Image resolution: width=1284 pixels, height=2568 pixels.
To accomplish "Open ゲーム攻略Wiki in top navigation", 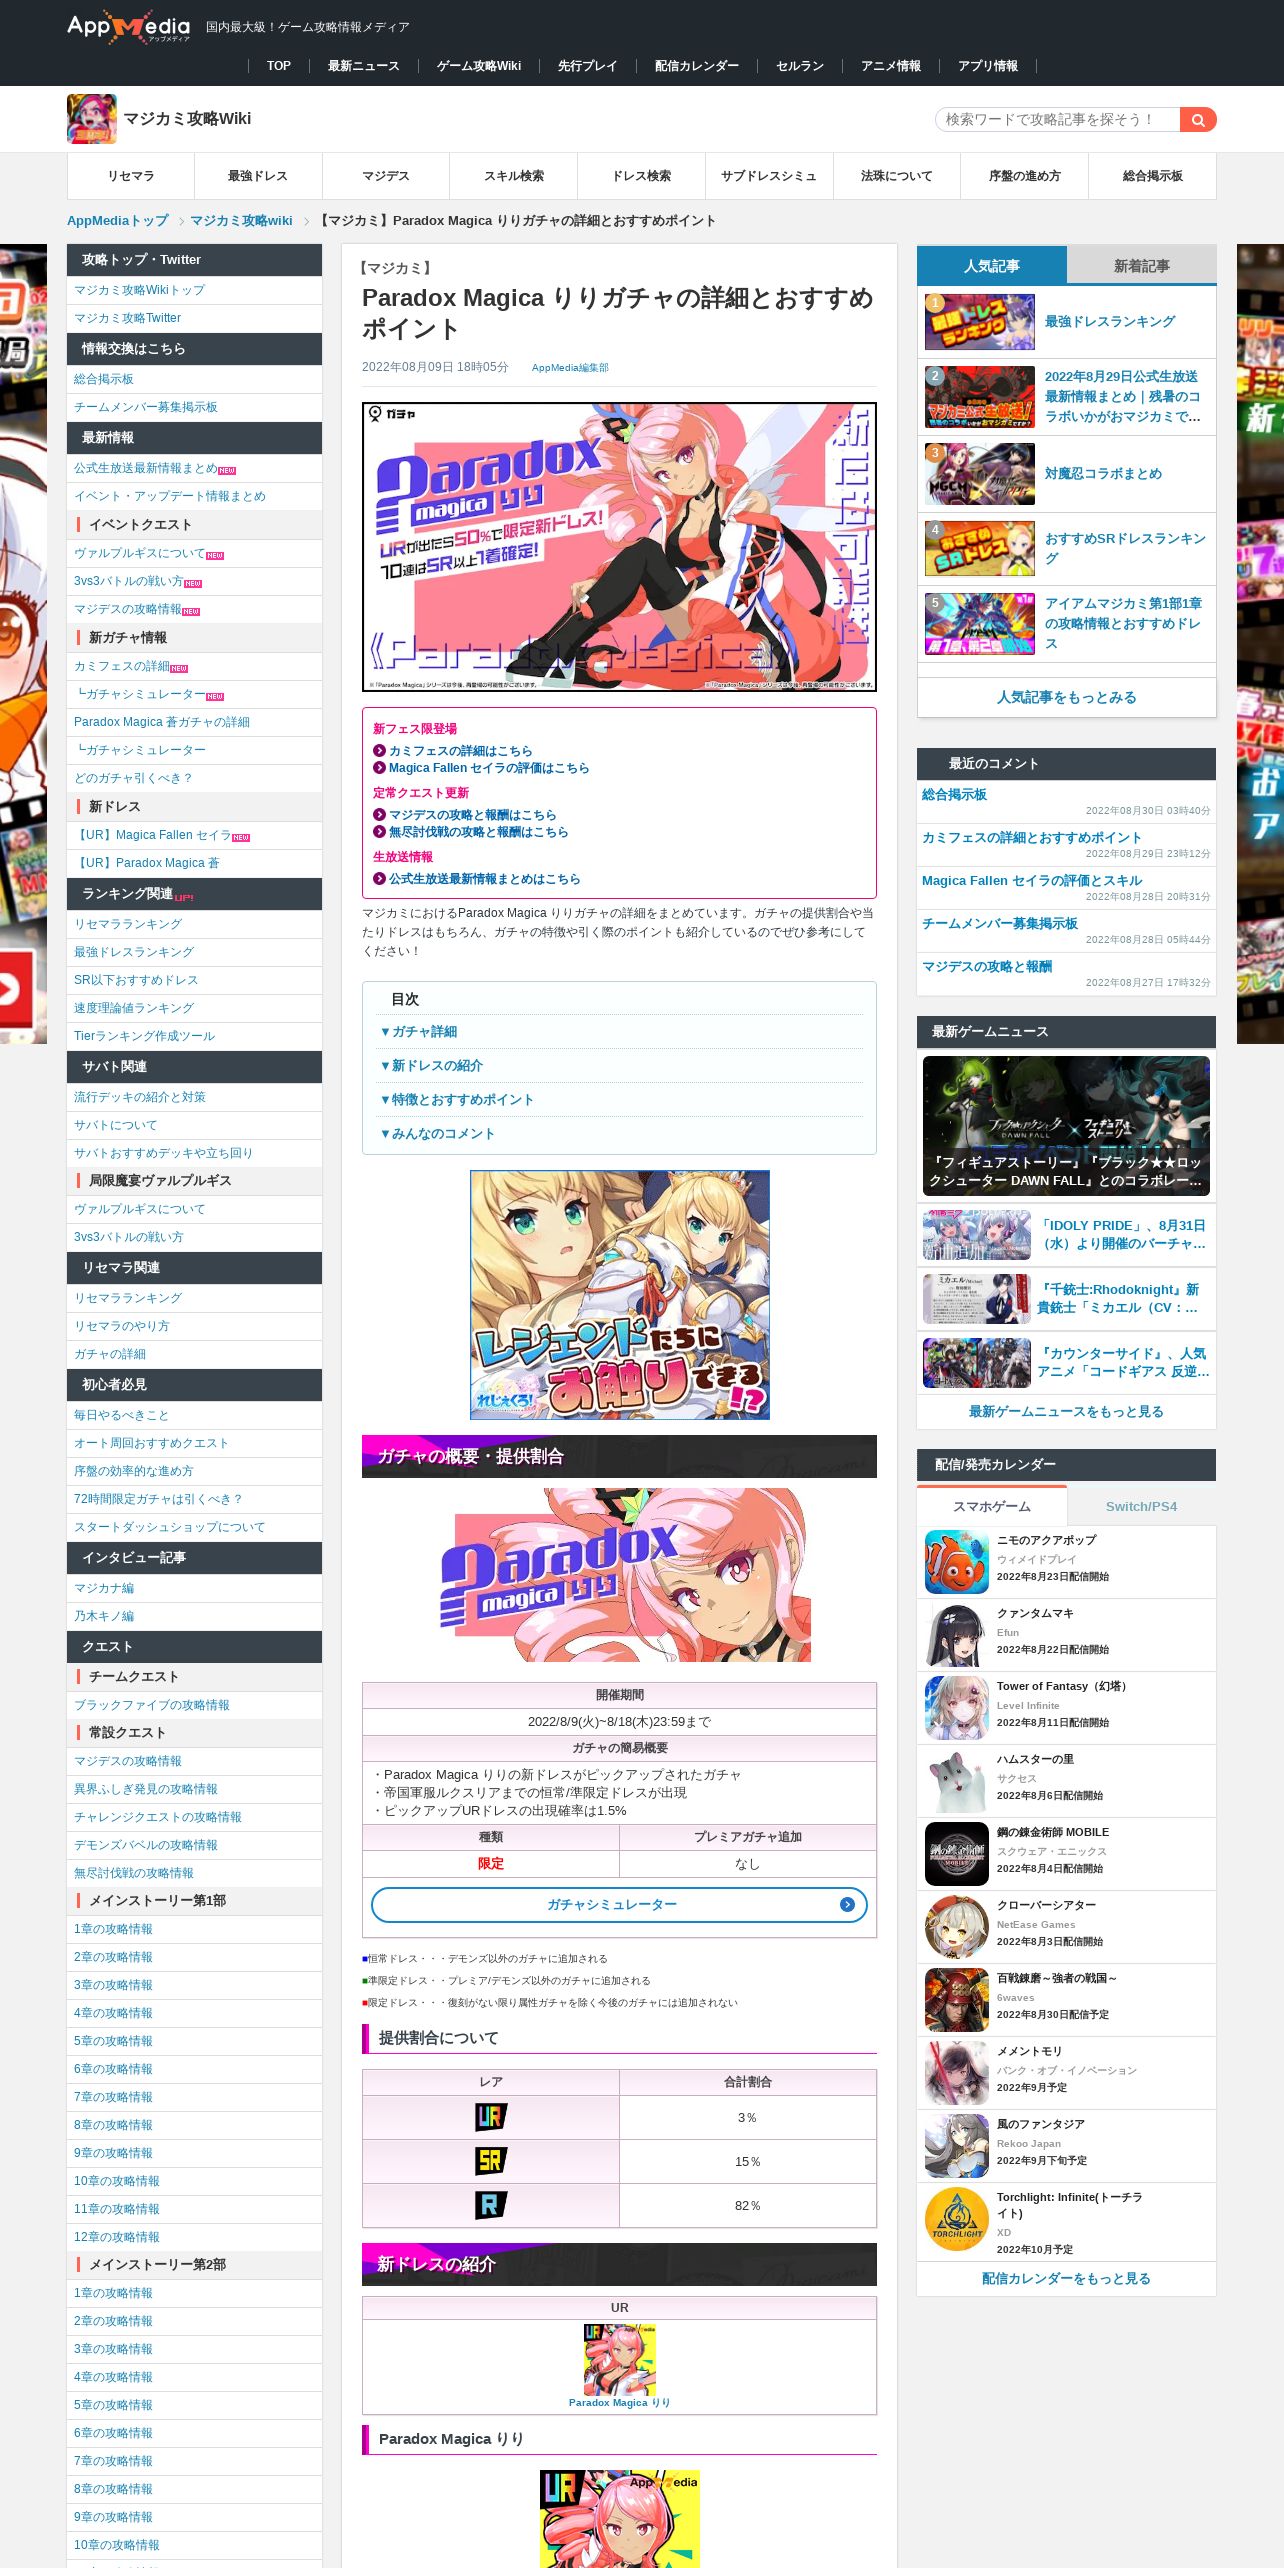I will (479, 66).
